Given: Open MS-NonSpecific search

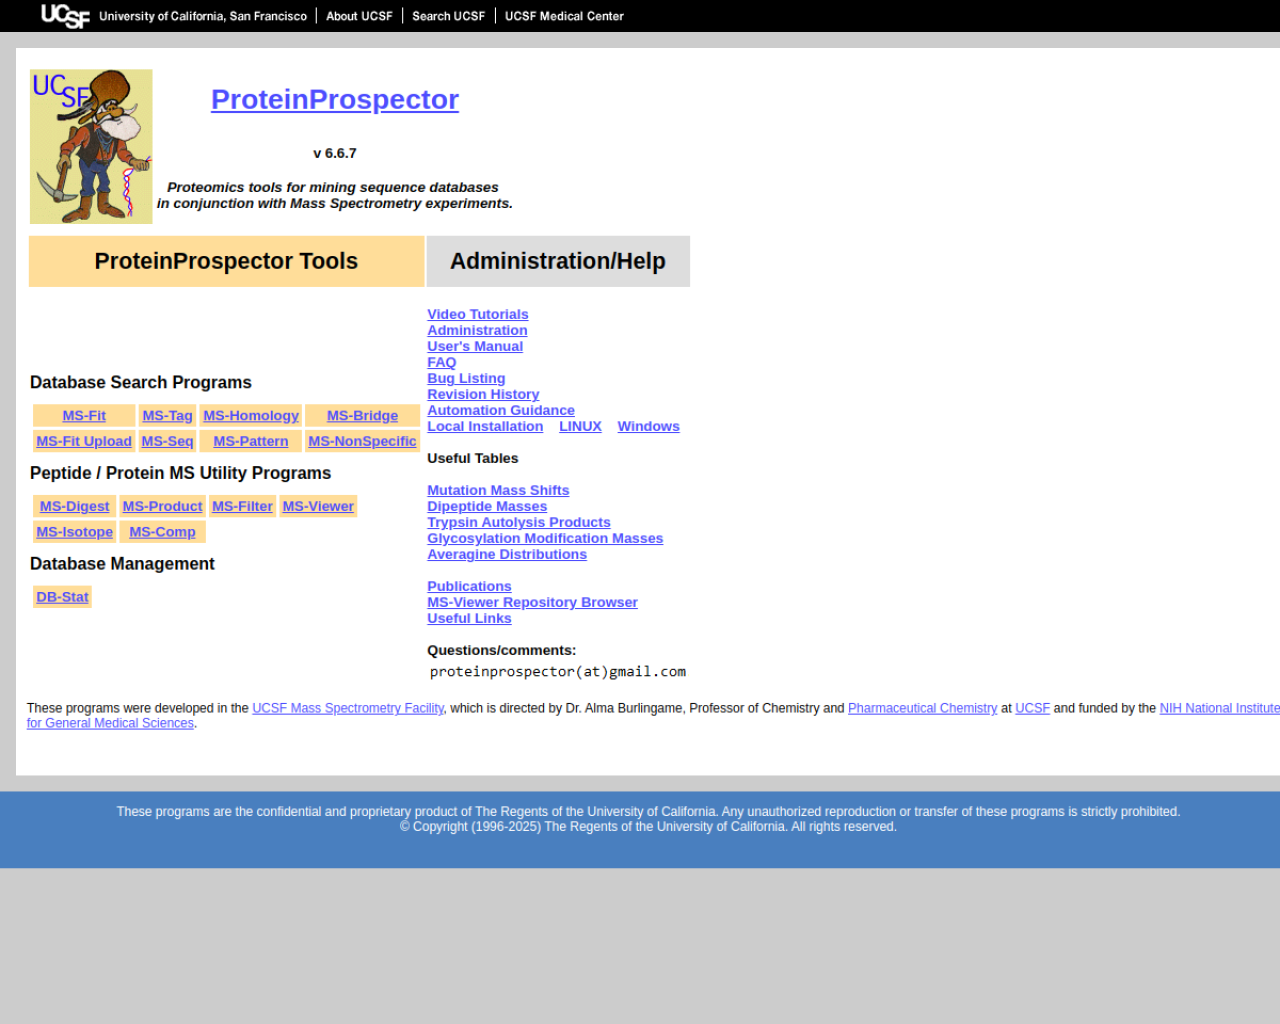Looking at the screenshot, I should coord(362,441).
